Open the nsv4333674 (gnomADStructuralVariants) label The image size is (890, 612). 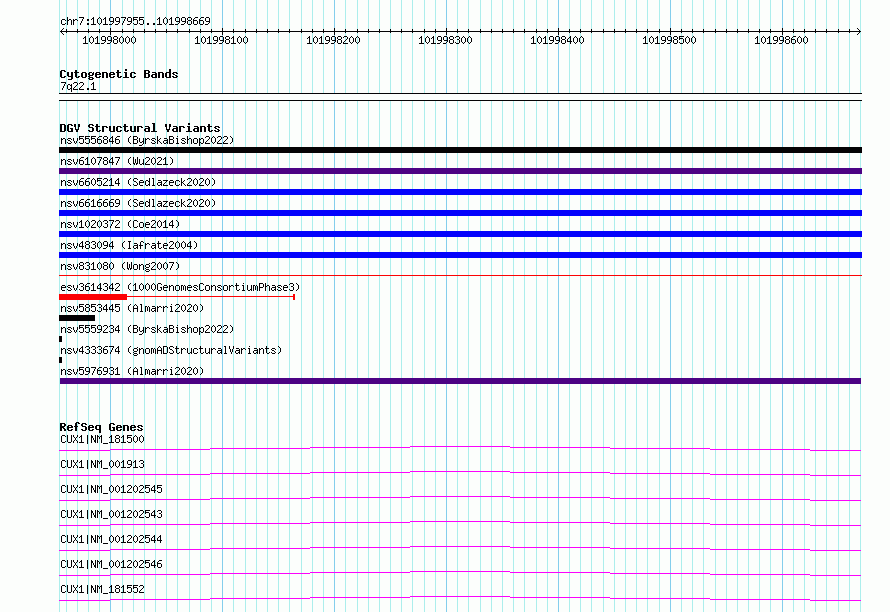pyautogui.click(x=171, y=350)
